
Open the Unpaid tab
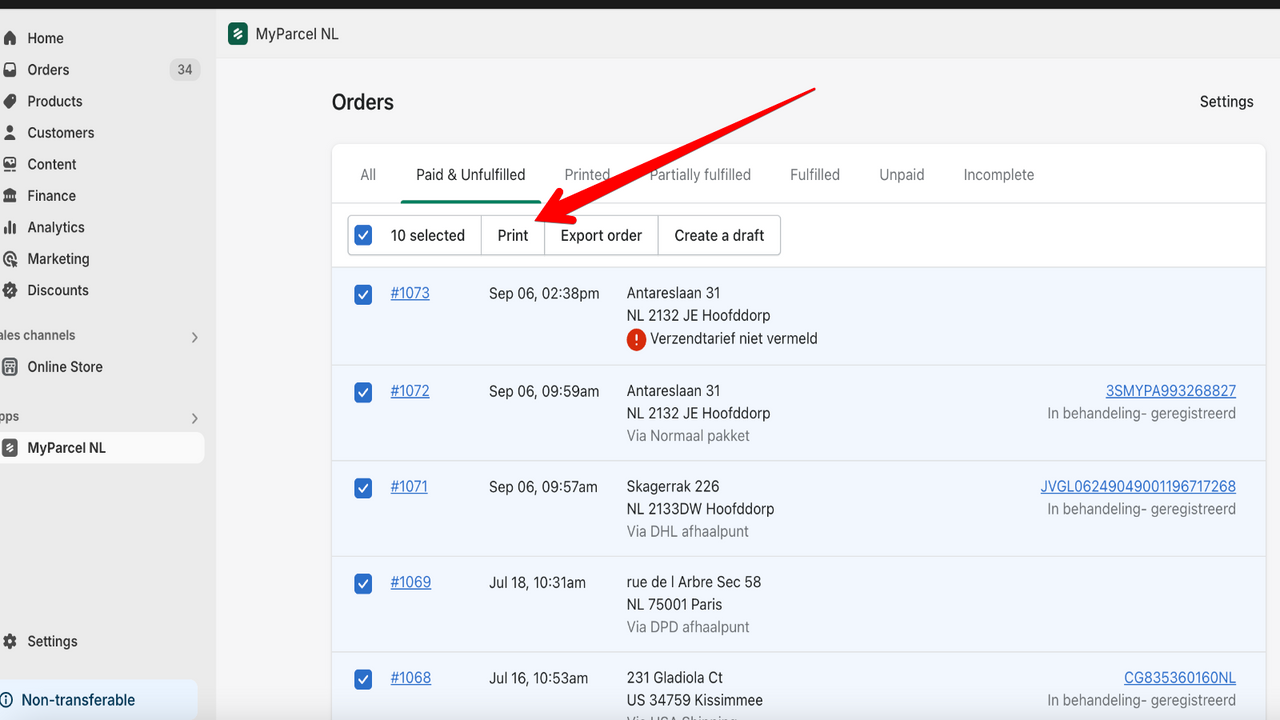(902, 175)
